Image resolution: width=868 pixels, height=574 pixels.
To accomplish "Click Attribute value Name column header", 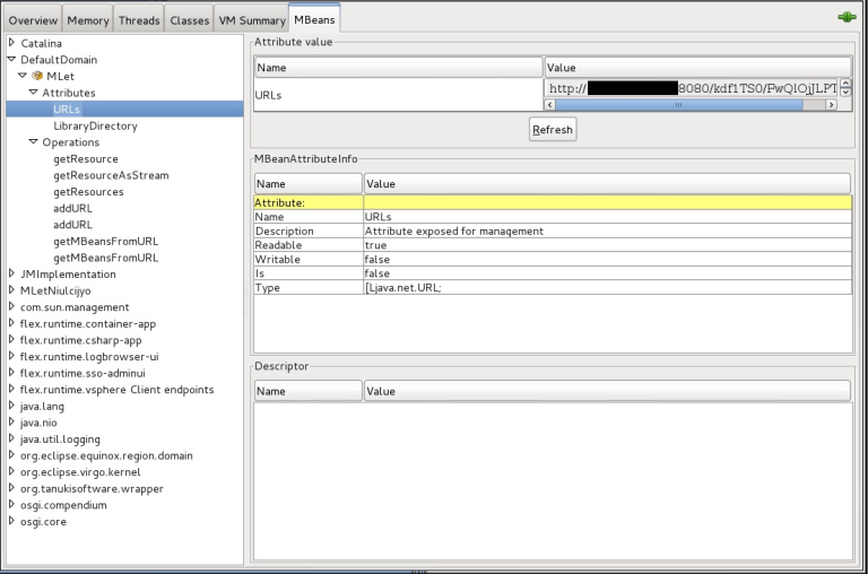I will (x=399, y=68).
